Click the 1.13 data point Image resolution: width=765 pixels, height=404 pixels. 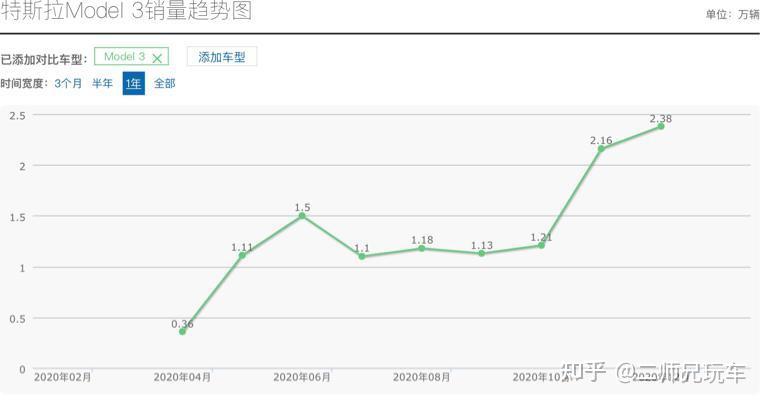coord(482,254)
